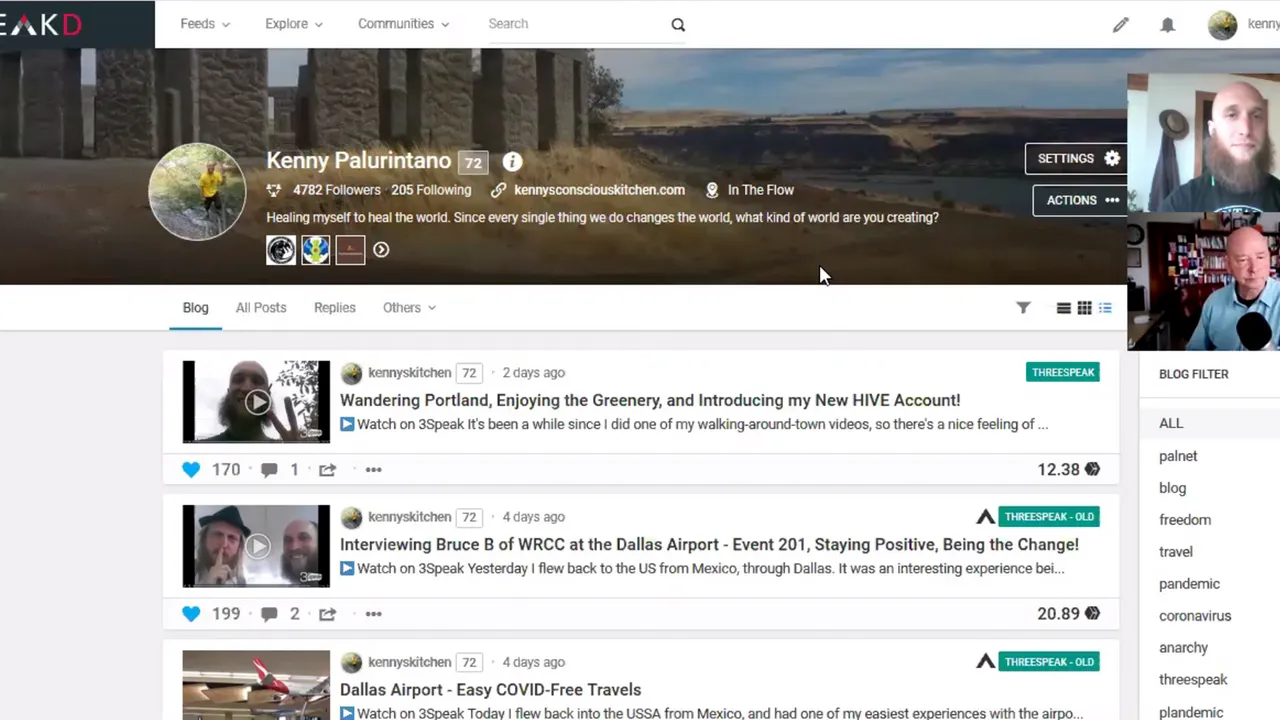The width and height of the screenshot is (1280, 720).
Task: Upvote the Bruce B interview post
Action: tap(191, 614)
